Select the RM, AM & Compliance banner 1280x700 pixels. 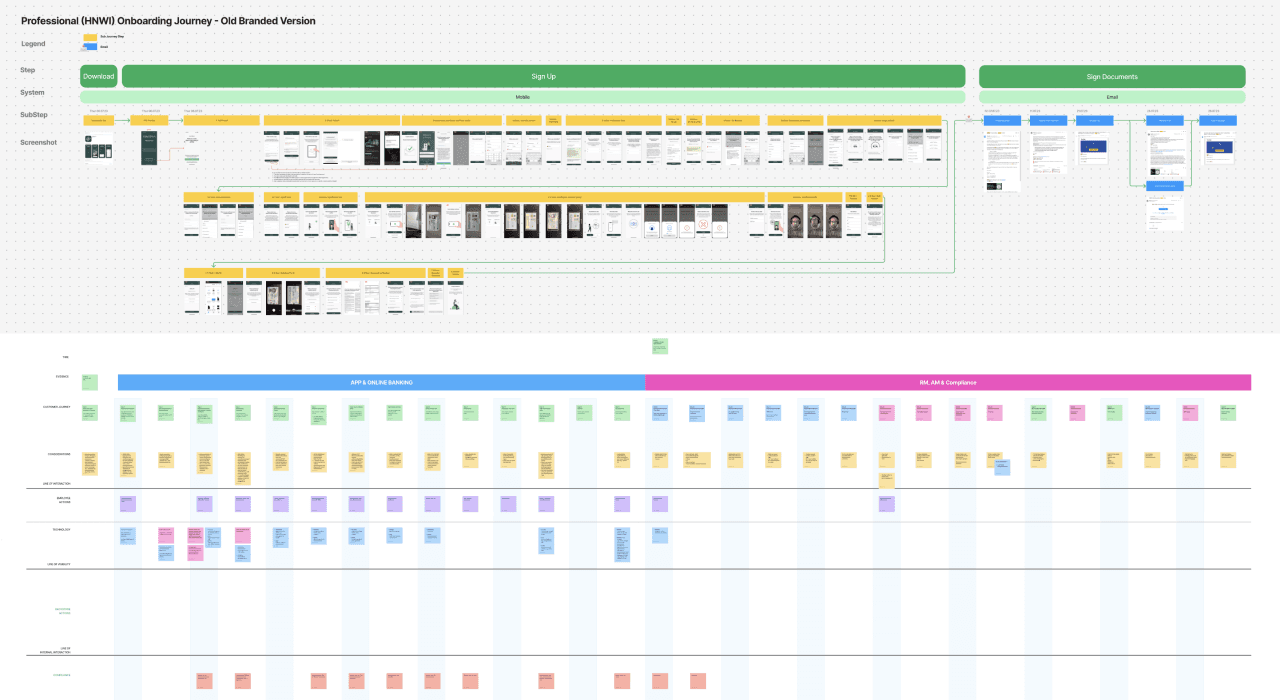click(x=949, y=382)
